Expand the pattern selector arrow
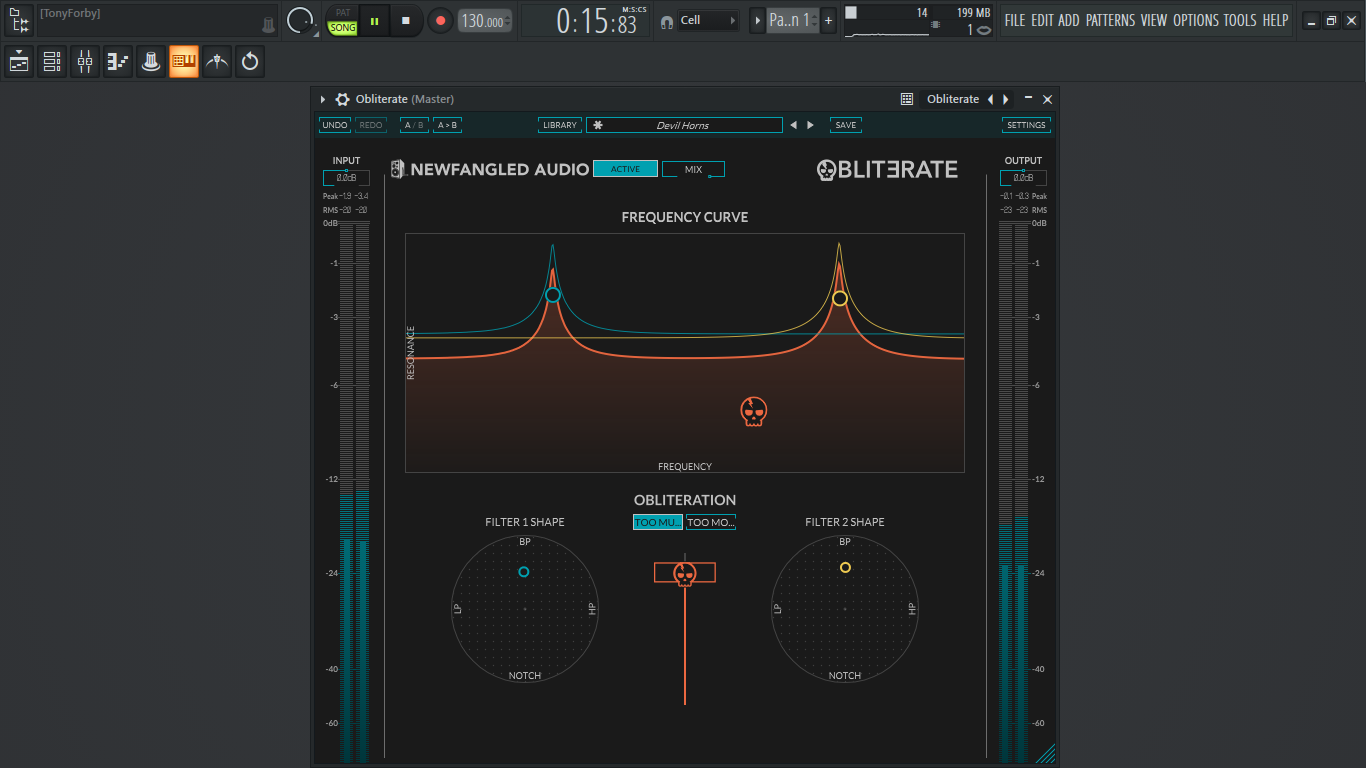The height and width of the screenshot is (768, 1366). point(757,20)
